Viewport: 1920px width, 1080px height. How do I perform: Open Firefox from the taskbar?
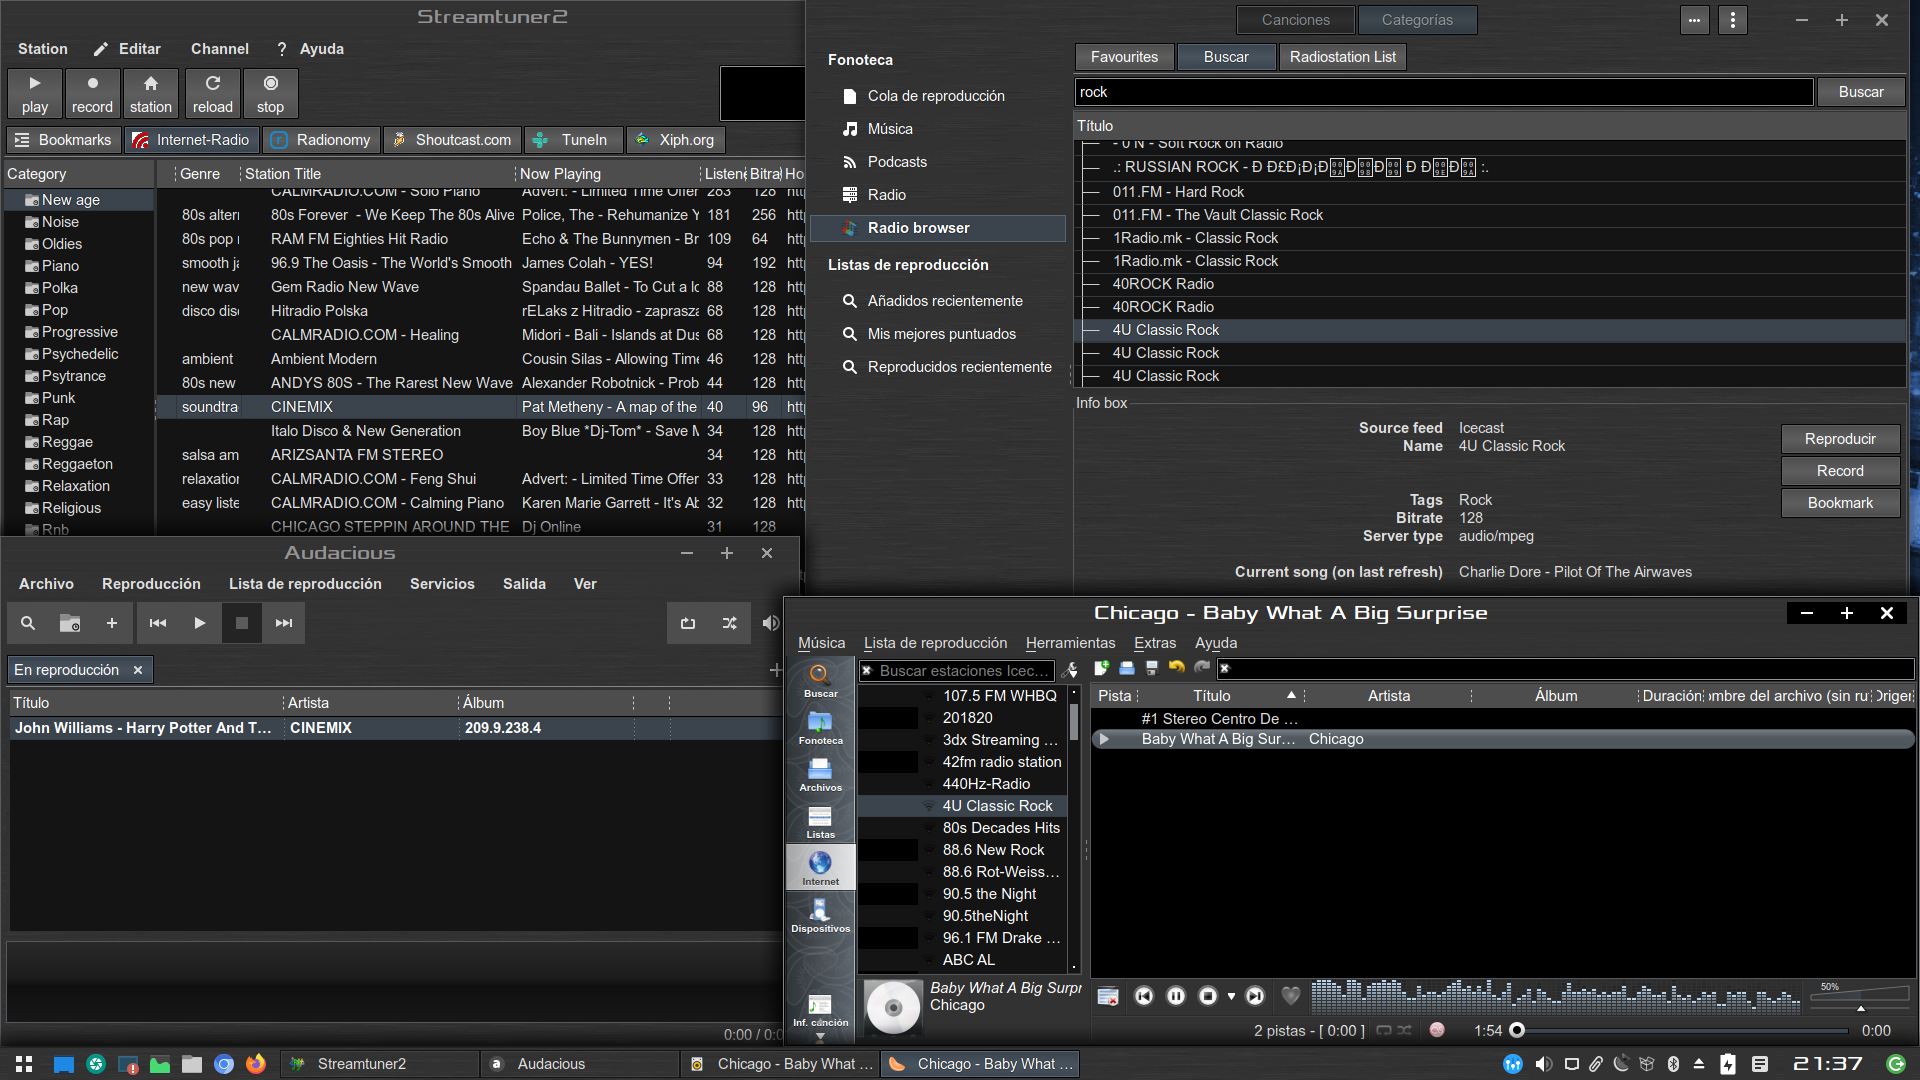tap(256, 1064)
